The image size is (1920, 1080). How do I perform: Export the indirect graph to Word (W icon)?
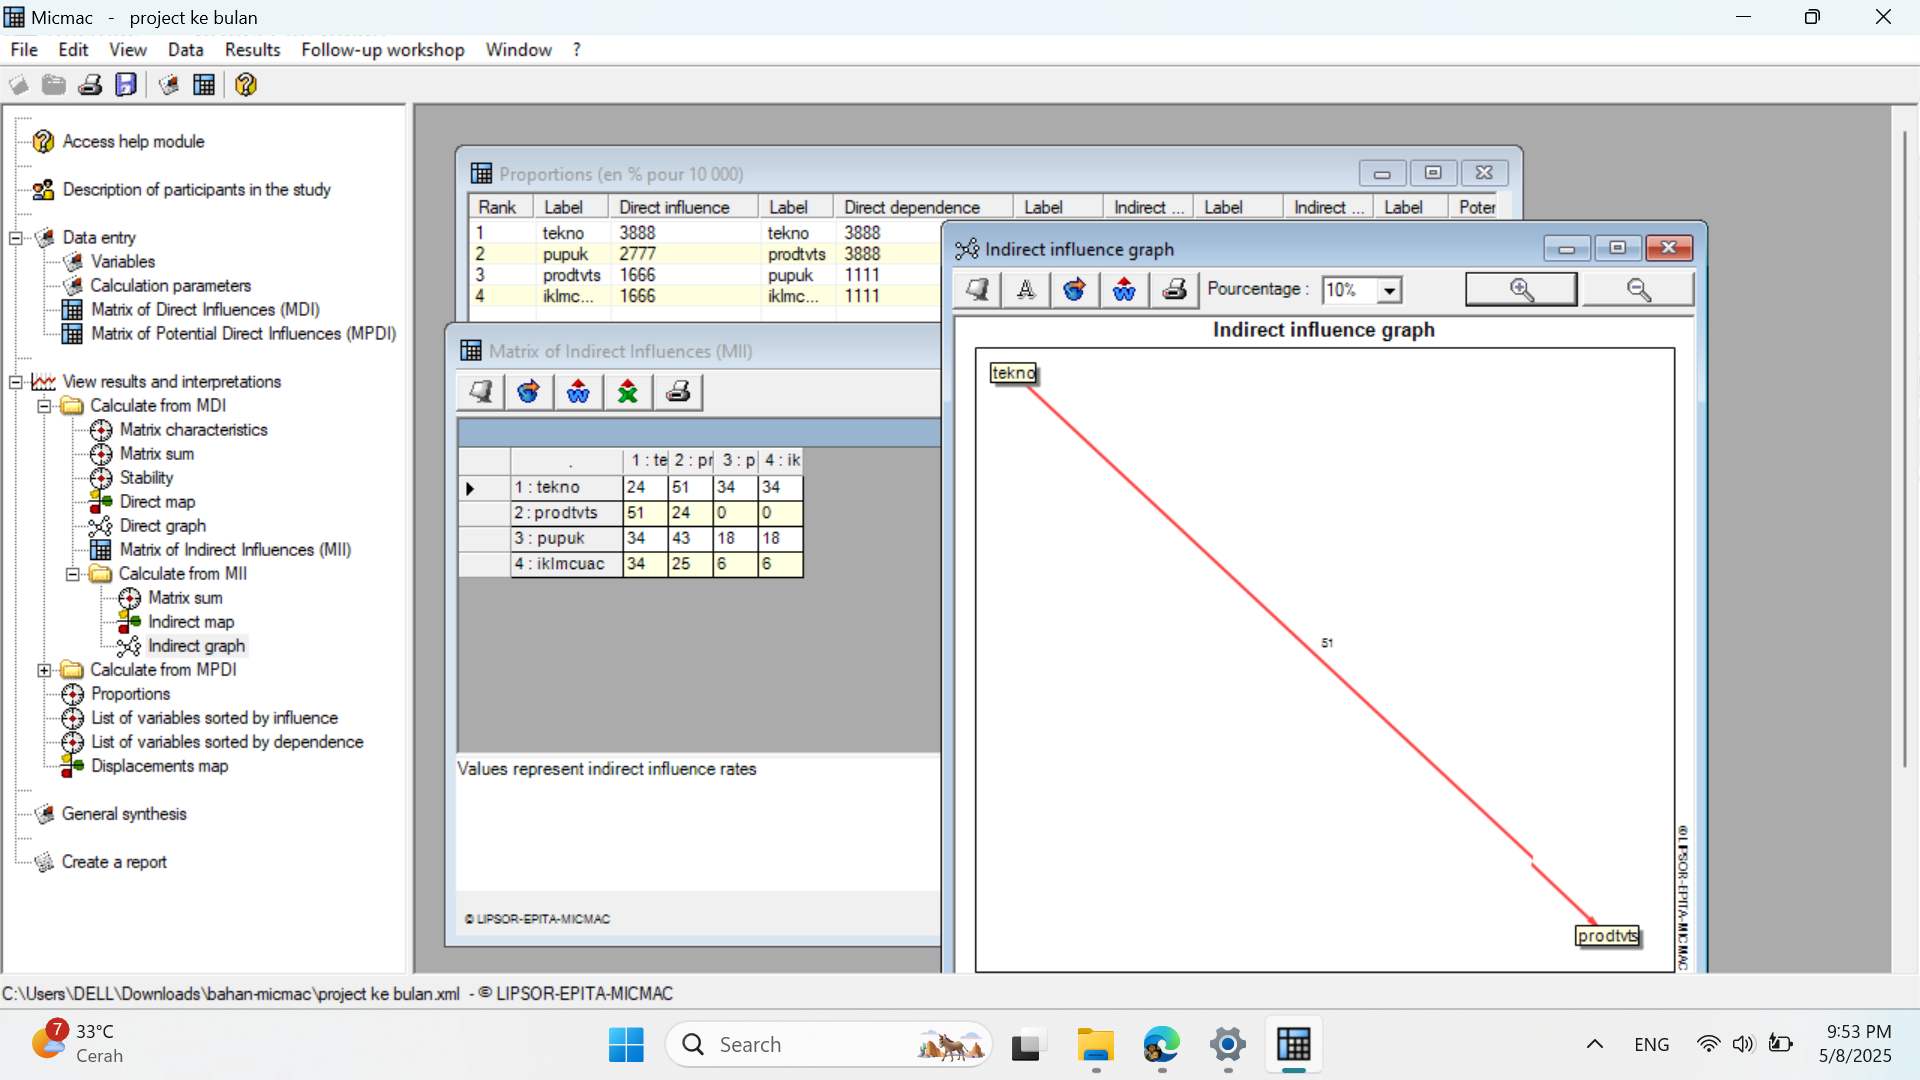1124,290
